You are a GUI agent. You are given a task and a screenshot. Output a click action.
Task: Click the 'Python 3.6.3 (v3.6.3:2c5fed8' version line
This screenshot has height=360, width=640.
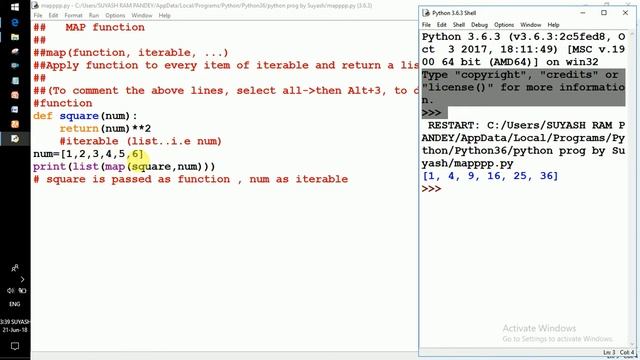click(523, 37)
